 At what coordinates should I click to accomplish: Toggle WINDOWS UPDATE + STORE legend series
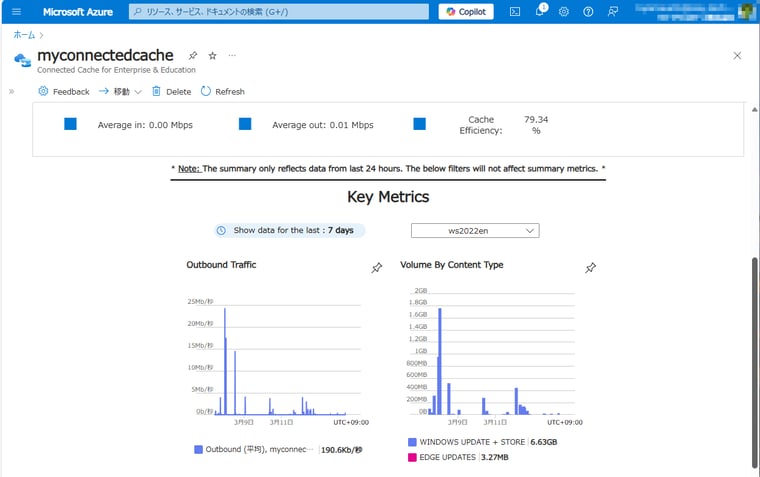pyautogui.click(x=467, y=442)
